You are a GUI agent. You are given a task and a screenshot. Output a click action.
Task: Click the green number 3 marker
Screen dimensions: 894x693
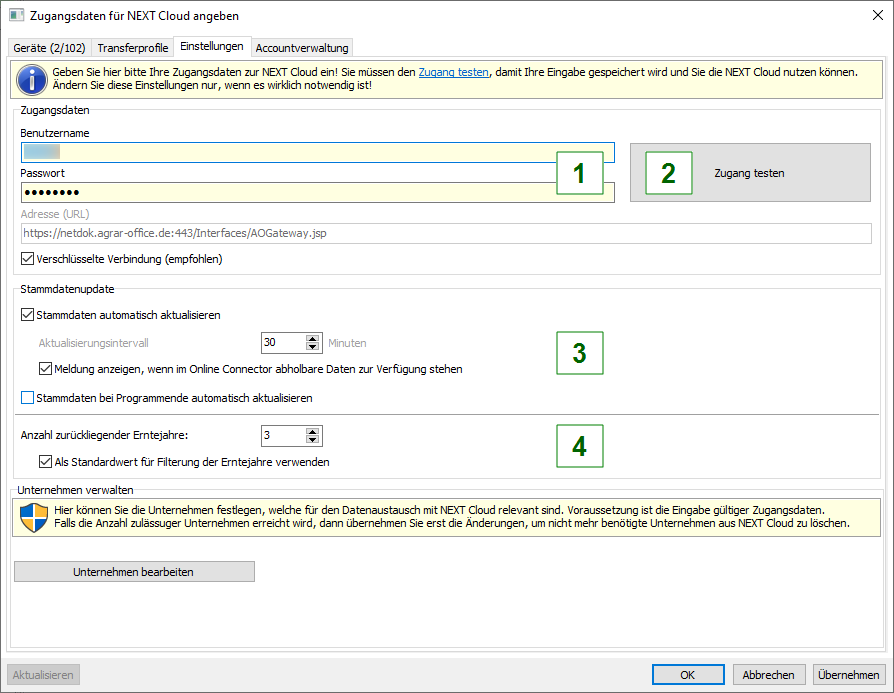click(x=579, y=352)
